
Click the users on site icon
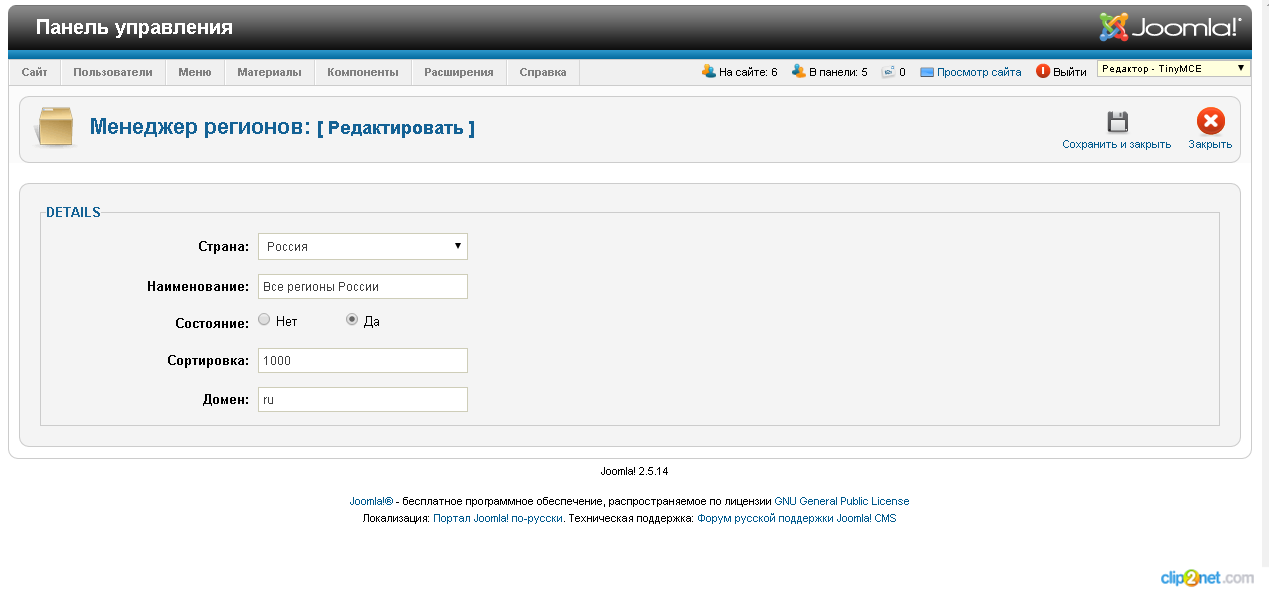709,71
